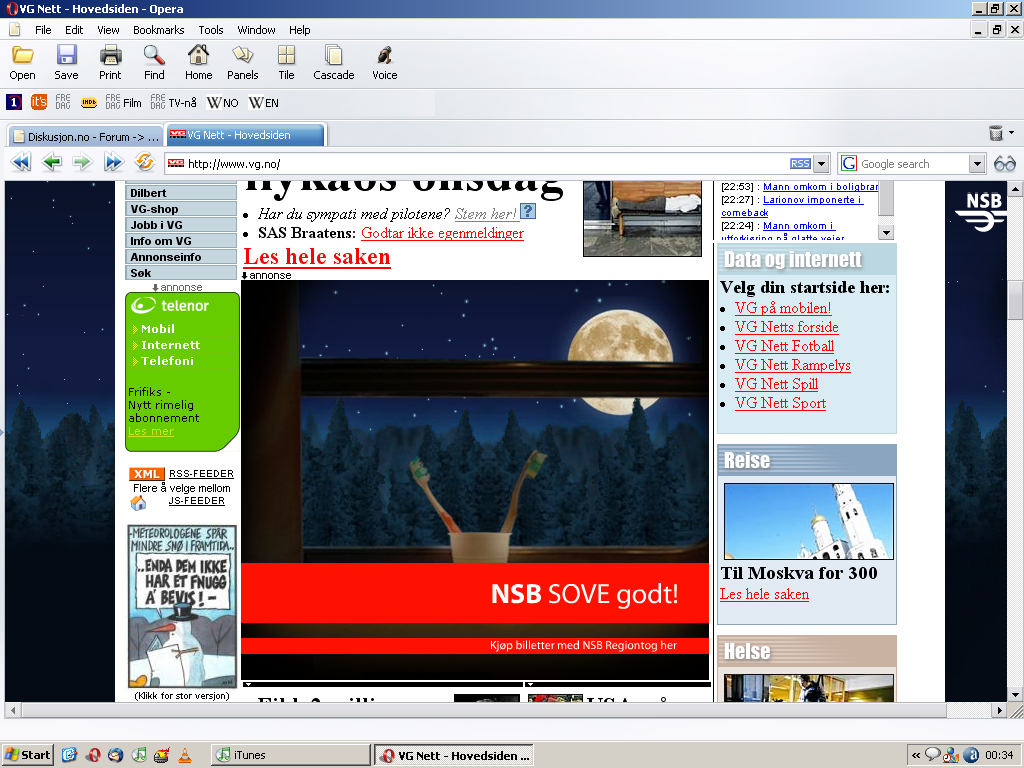The height and width of the screenshot is (768, 1024).
Task: Expand the Google search dropdown arrow
Action: [x=977, y=164]
